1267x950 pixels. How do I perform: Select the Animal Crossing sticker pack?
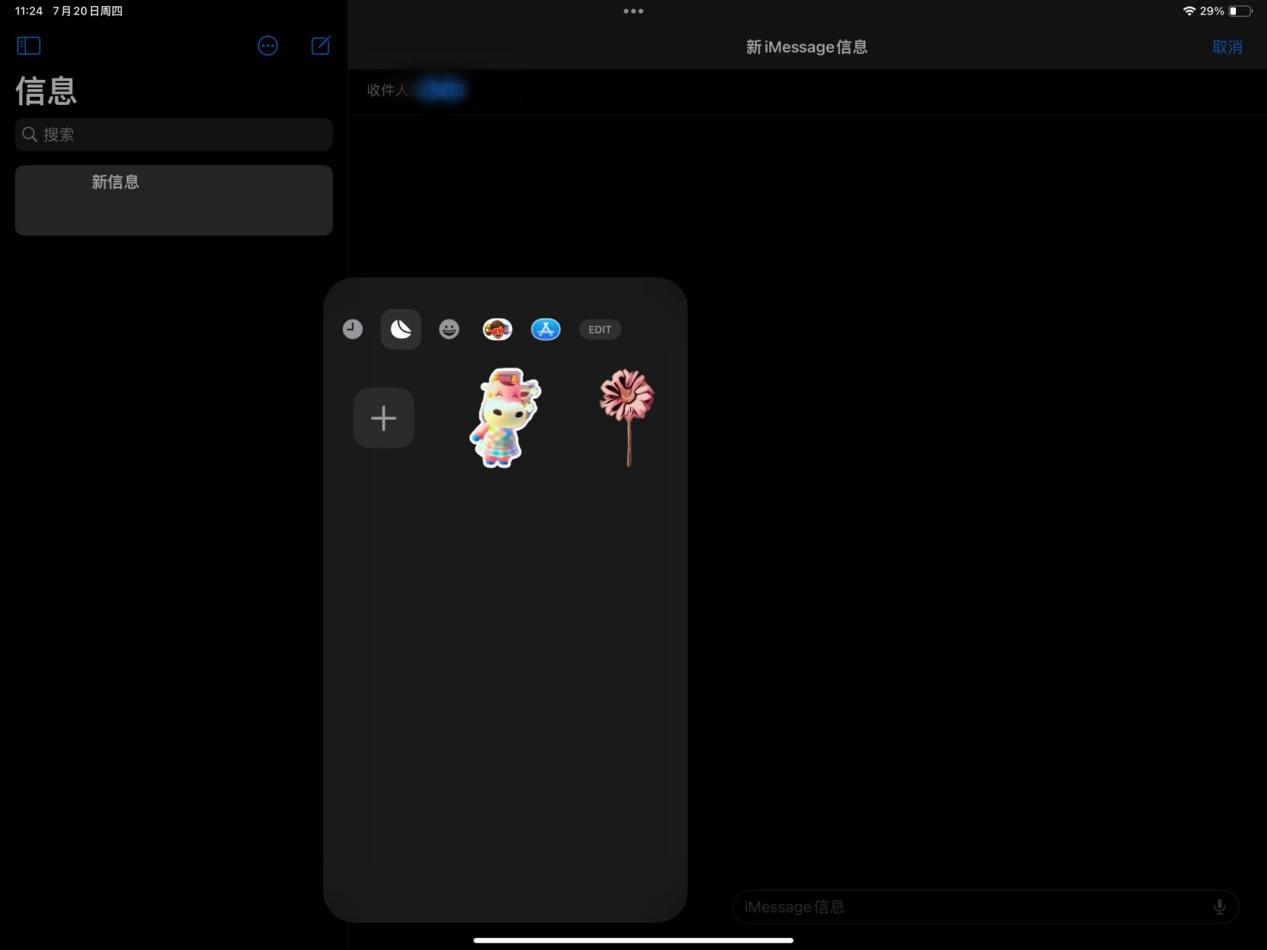tap(497, 329)
